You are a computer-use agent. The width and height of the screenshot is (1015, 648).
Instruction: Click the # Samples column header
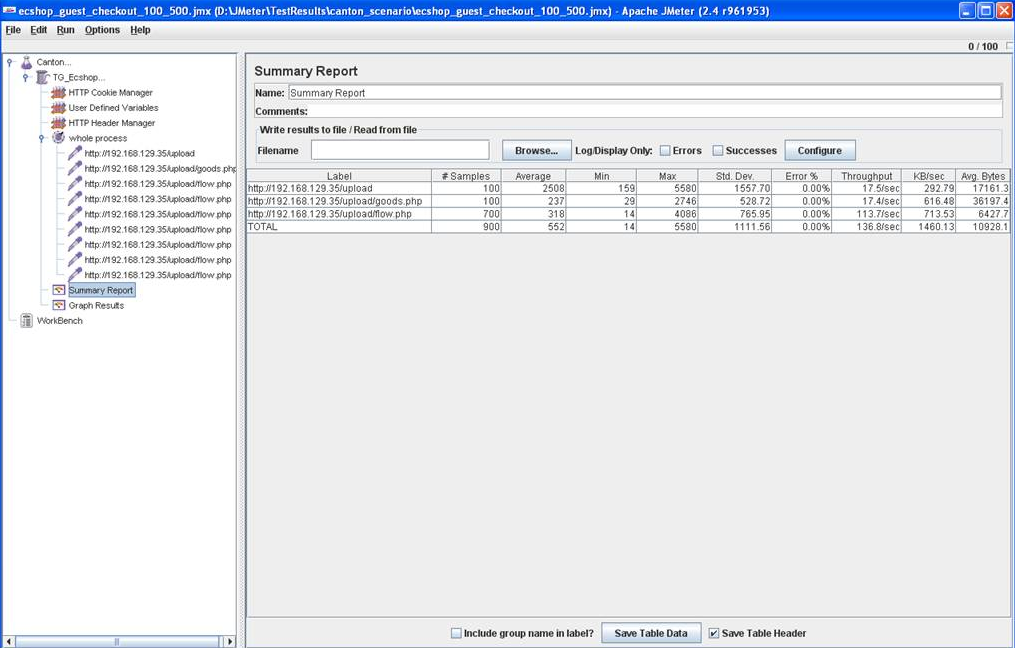466,176
